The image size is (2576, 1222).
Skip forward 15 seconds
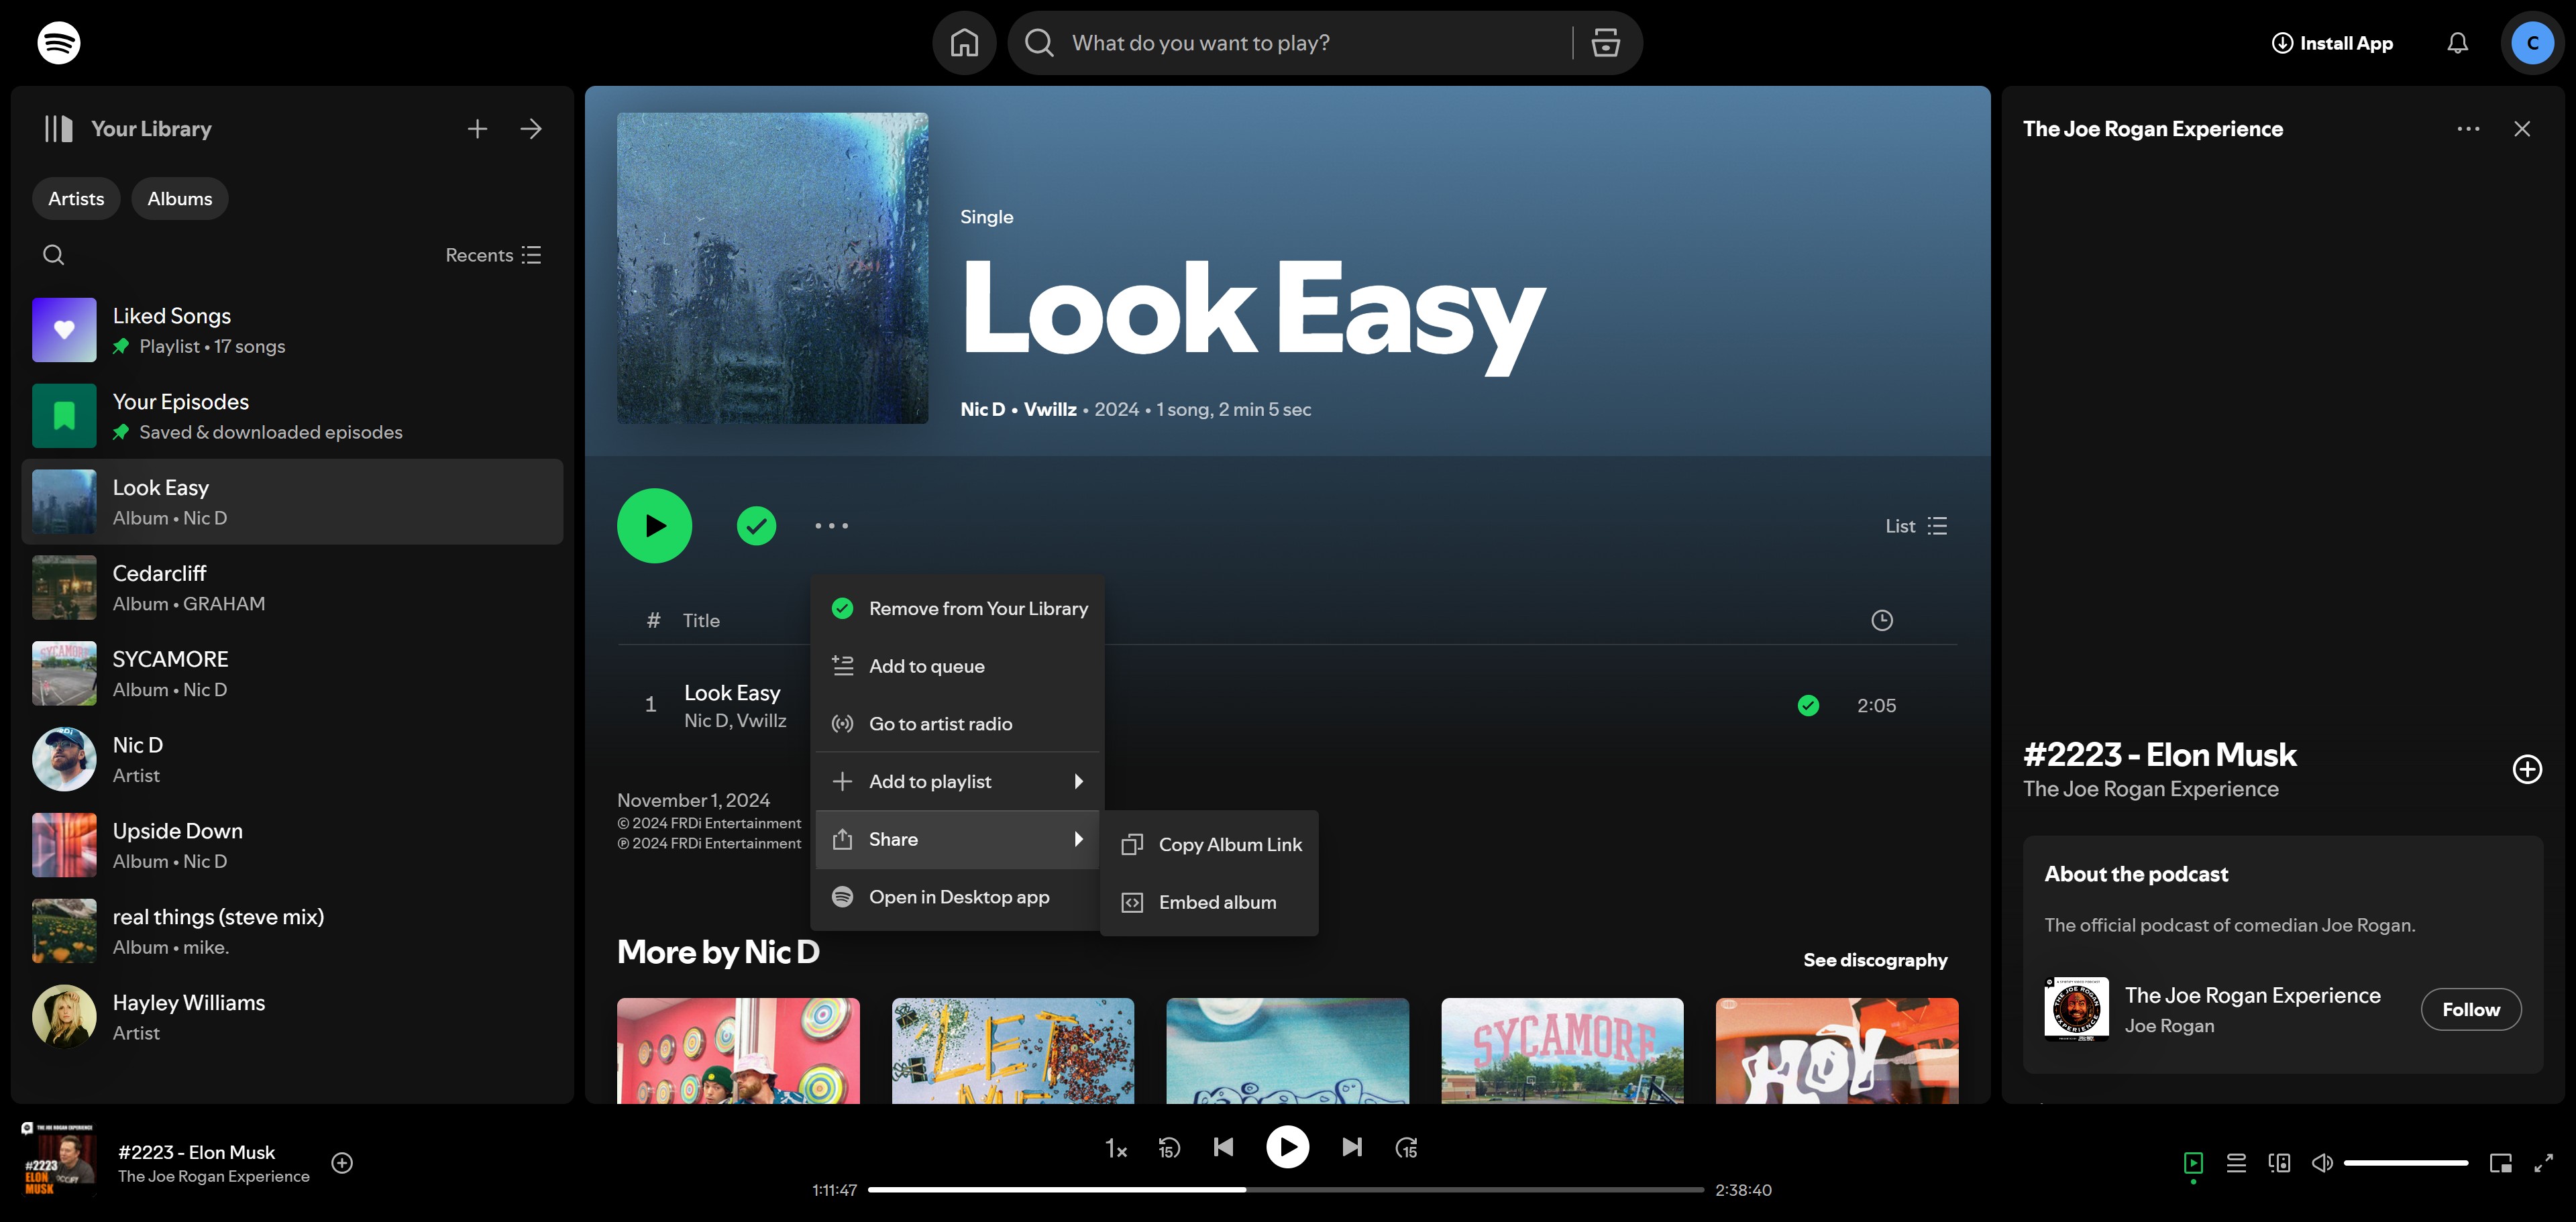coord(1406,1148)
